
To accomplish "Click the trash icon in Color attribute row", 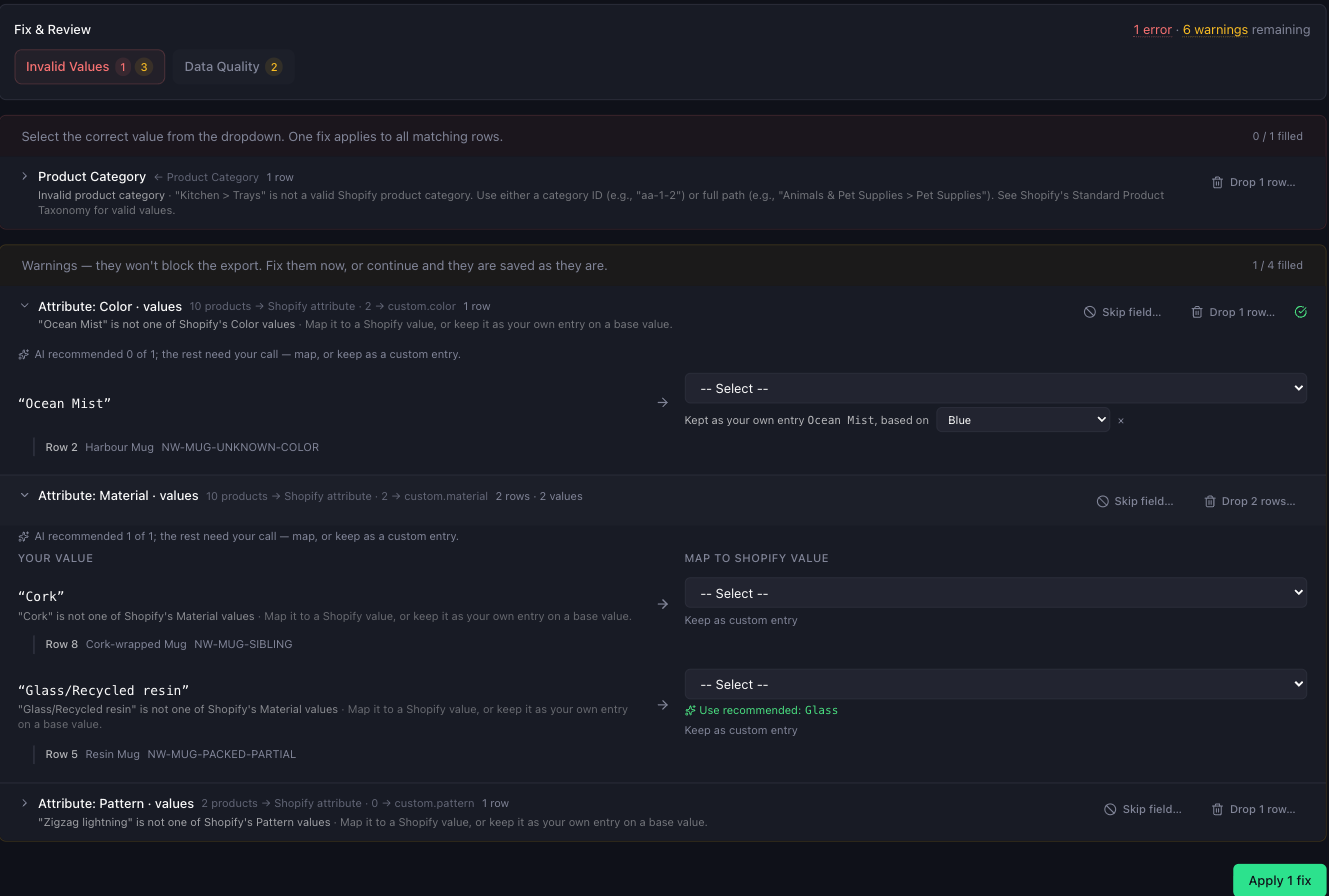I will tap(1197, 312).
